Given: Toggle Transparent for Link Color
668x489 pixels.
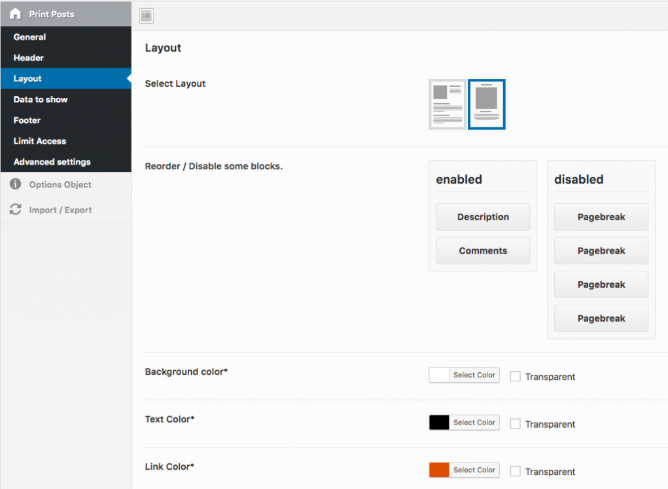Looking at the screenshot, I should 515,471.
